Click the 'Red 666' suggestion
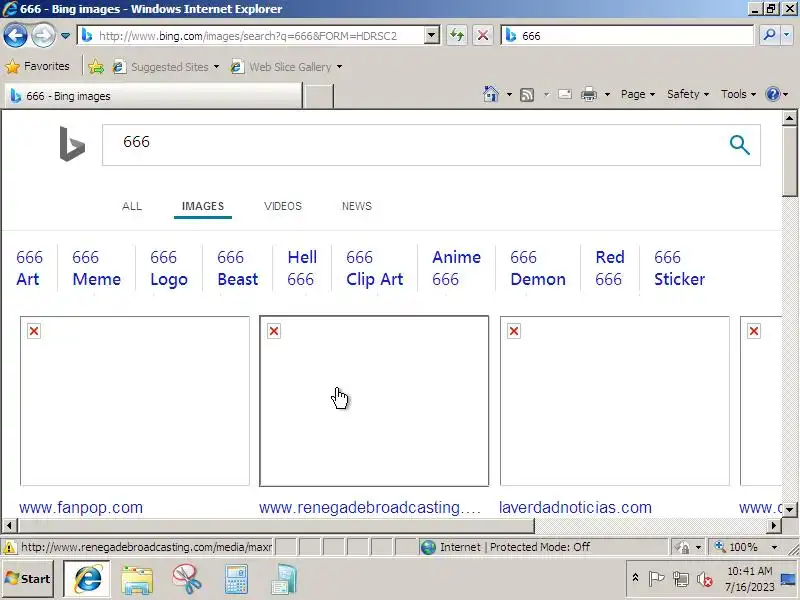 (x=610, y=268)
